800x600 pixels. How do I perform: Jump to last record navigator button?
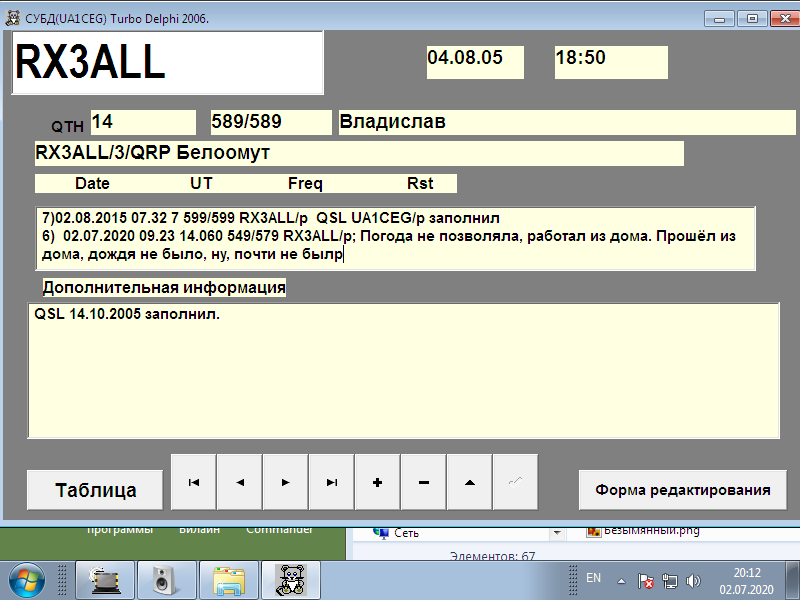point(331,482)
